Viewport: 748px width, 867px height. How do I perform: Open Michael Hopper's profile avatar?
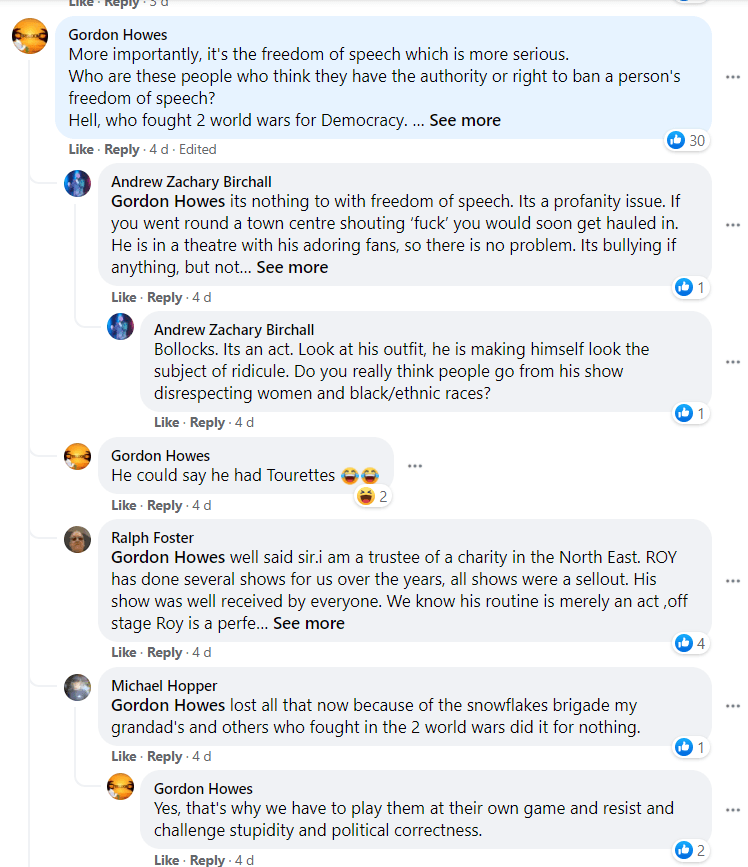[x=78, y=688]
